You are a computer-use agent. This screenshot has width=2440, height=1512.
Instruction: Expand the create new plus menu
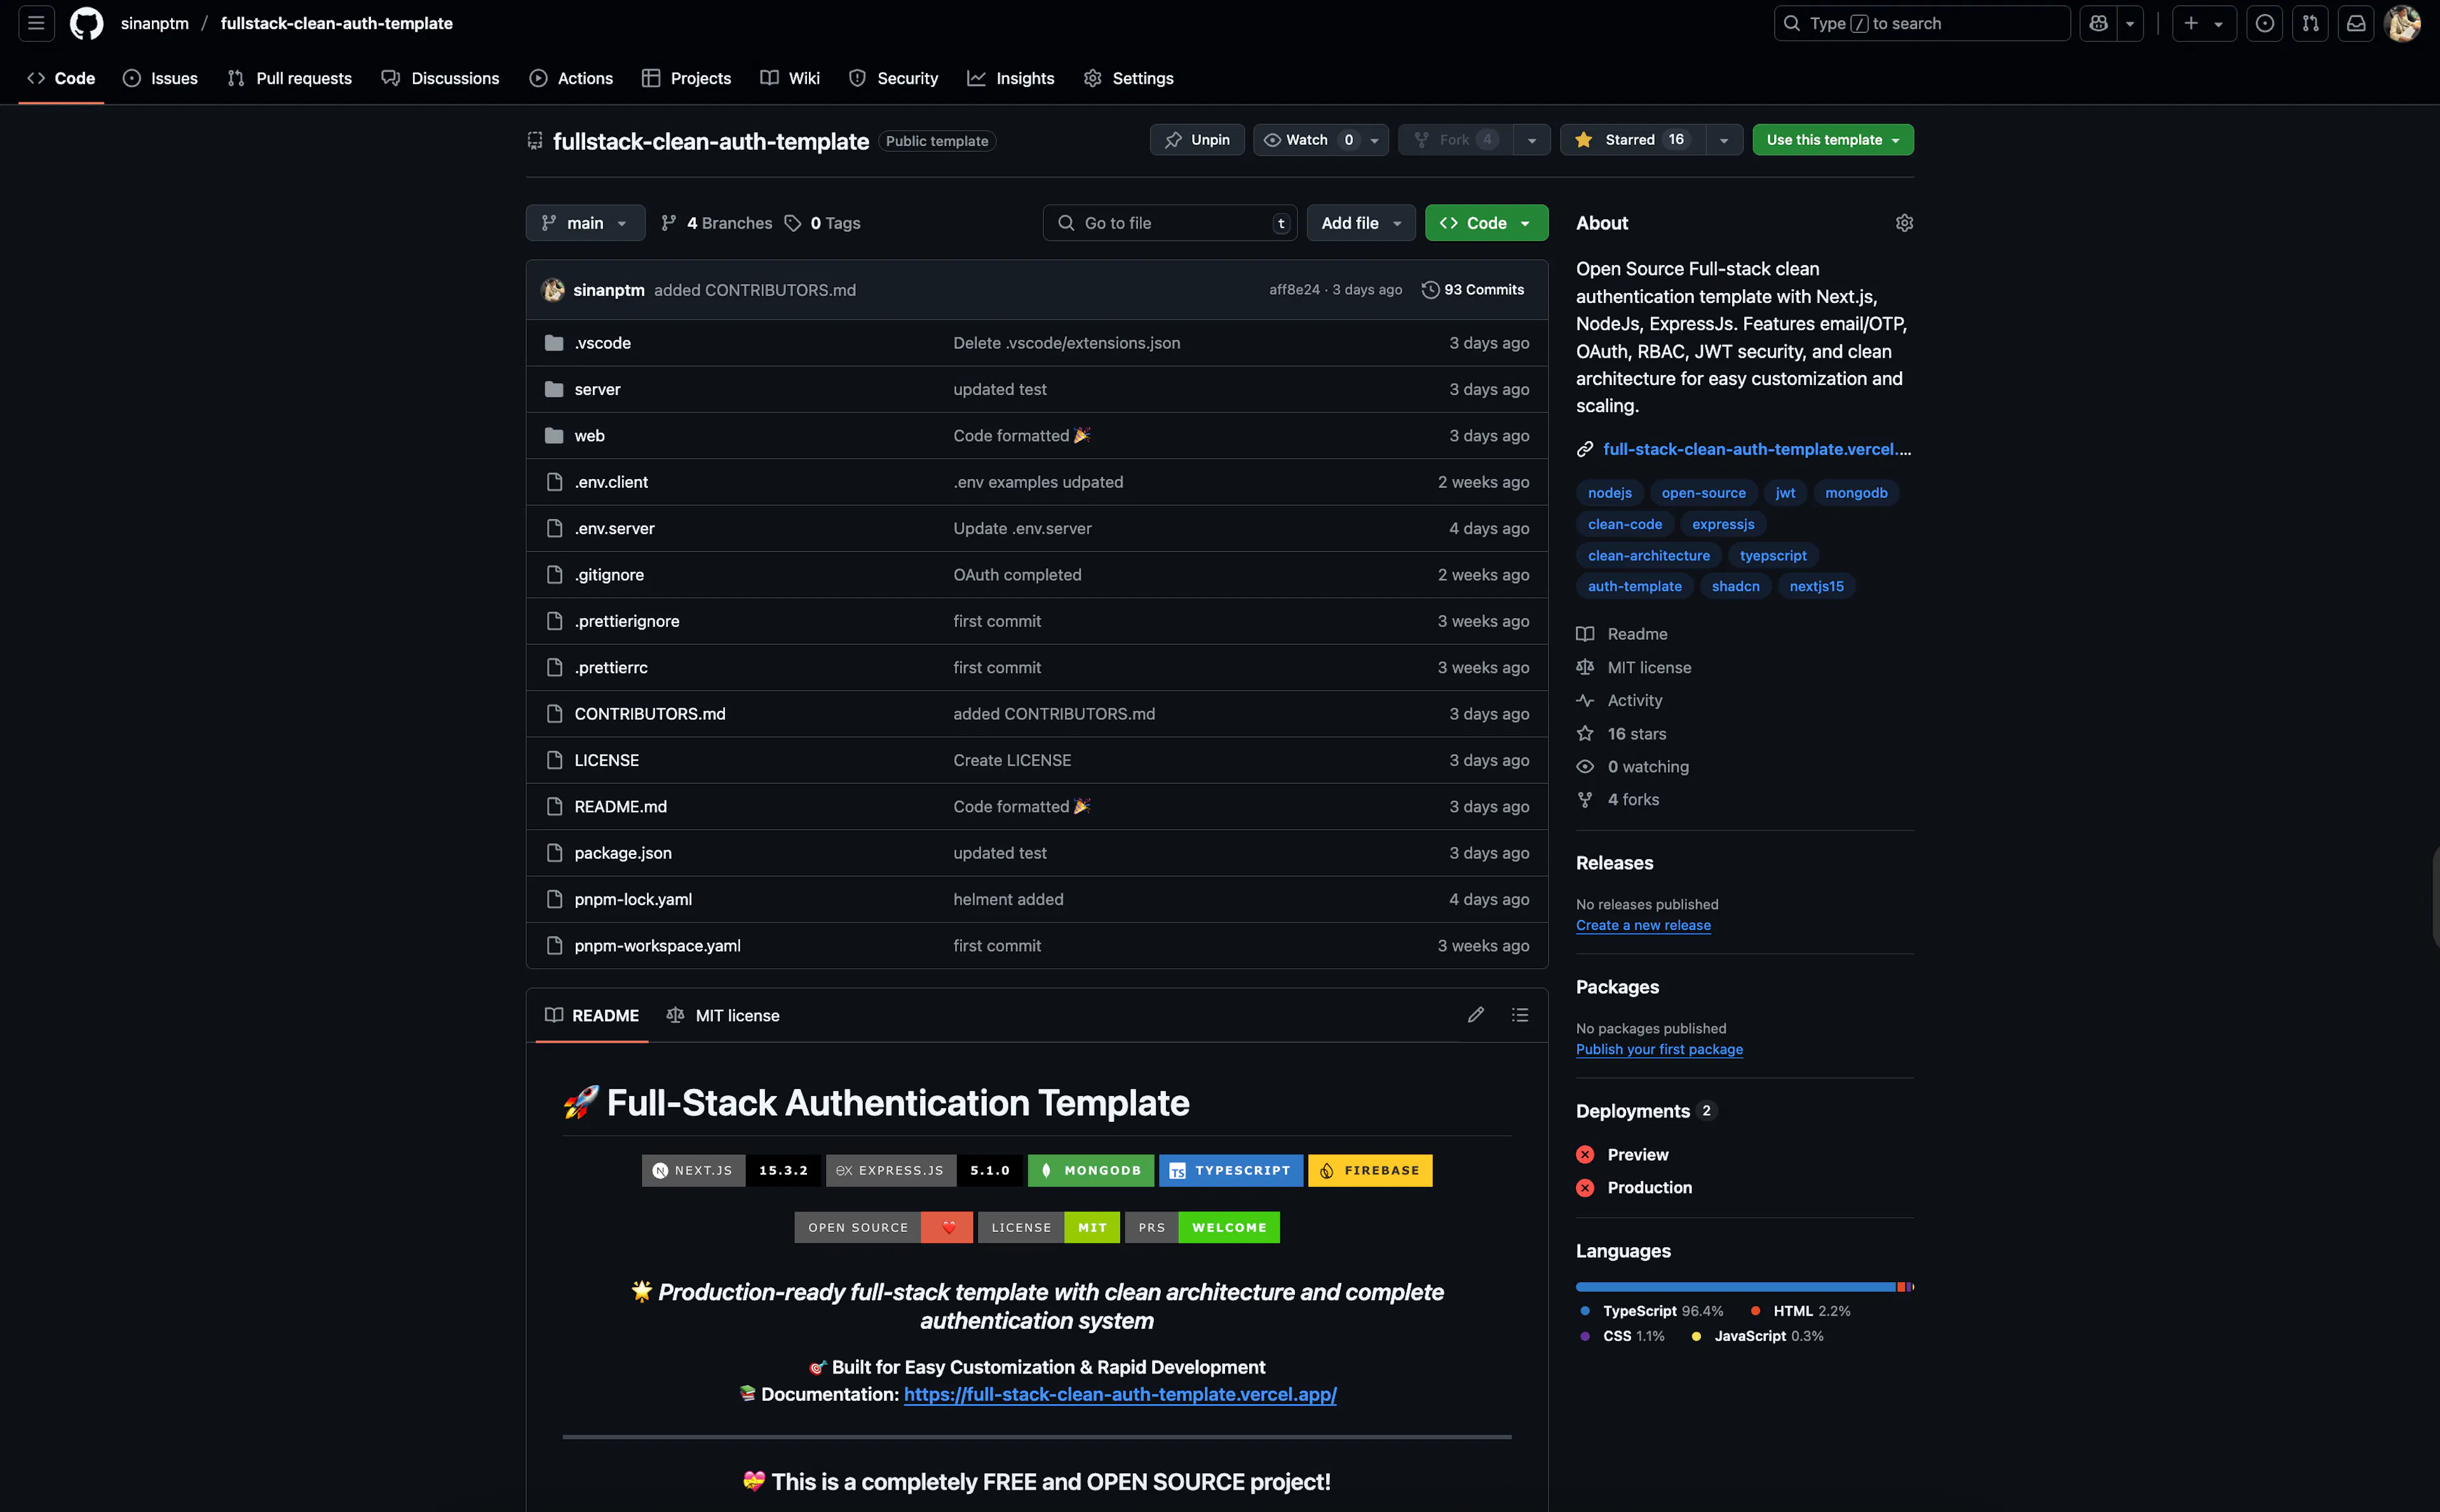click(x=2204, y=23)
